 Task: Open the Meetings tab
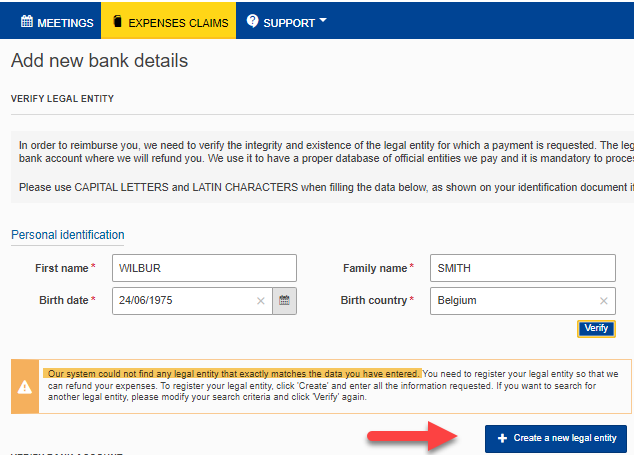(57, 22)
